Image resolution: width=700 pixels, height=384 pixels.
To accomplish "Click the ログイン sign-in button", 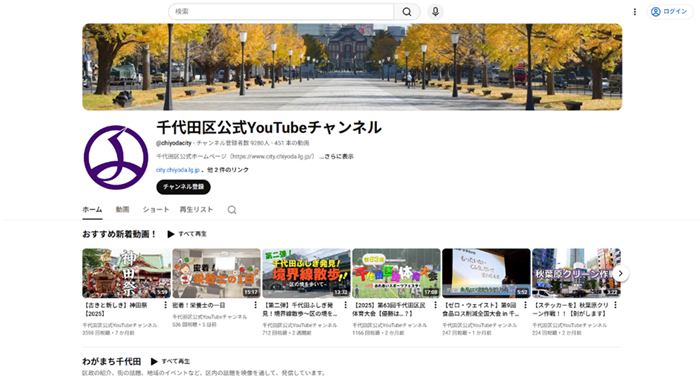I will [669, 12].
